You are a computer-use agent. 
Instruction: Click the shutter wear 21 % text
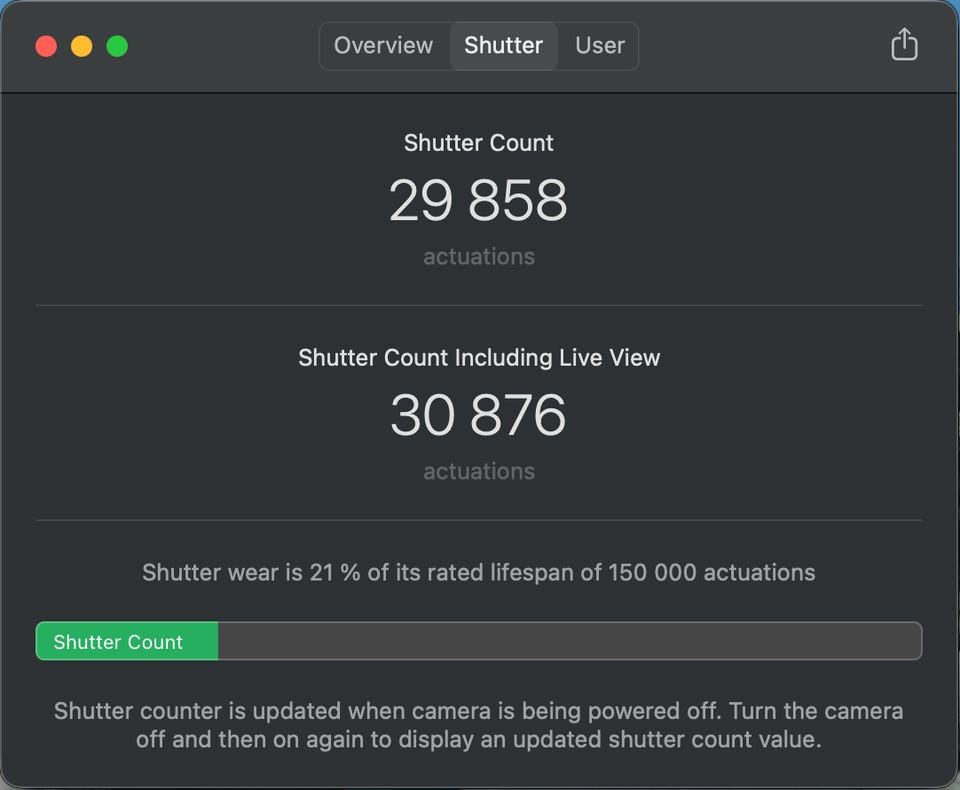[x=478, y=573]
